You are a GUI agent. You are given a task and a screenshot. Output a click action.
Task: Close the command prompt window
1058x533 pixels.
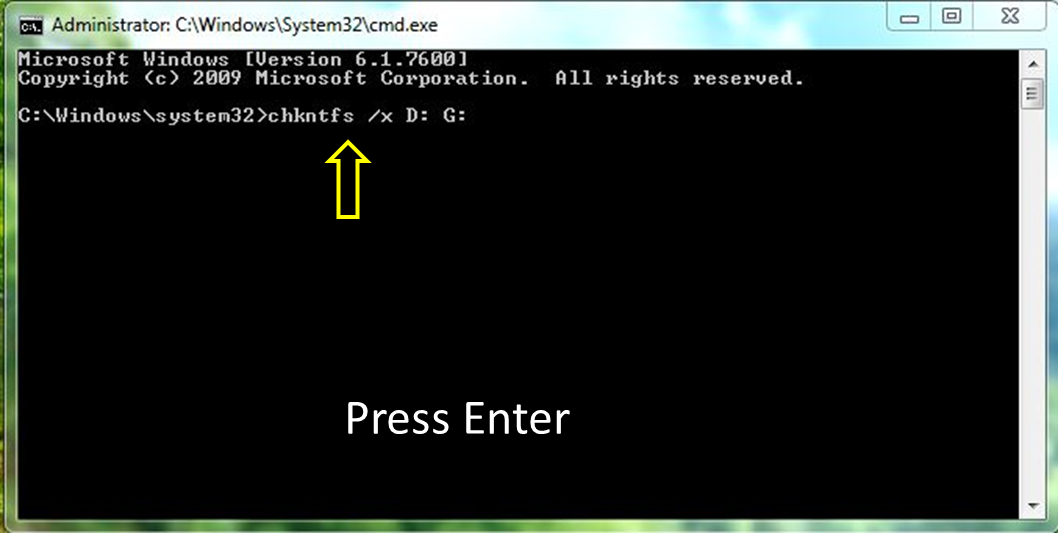1010,18
